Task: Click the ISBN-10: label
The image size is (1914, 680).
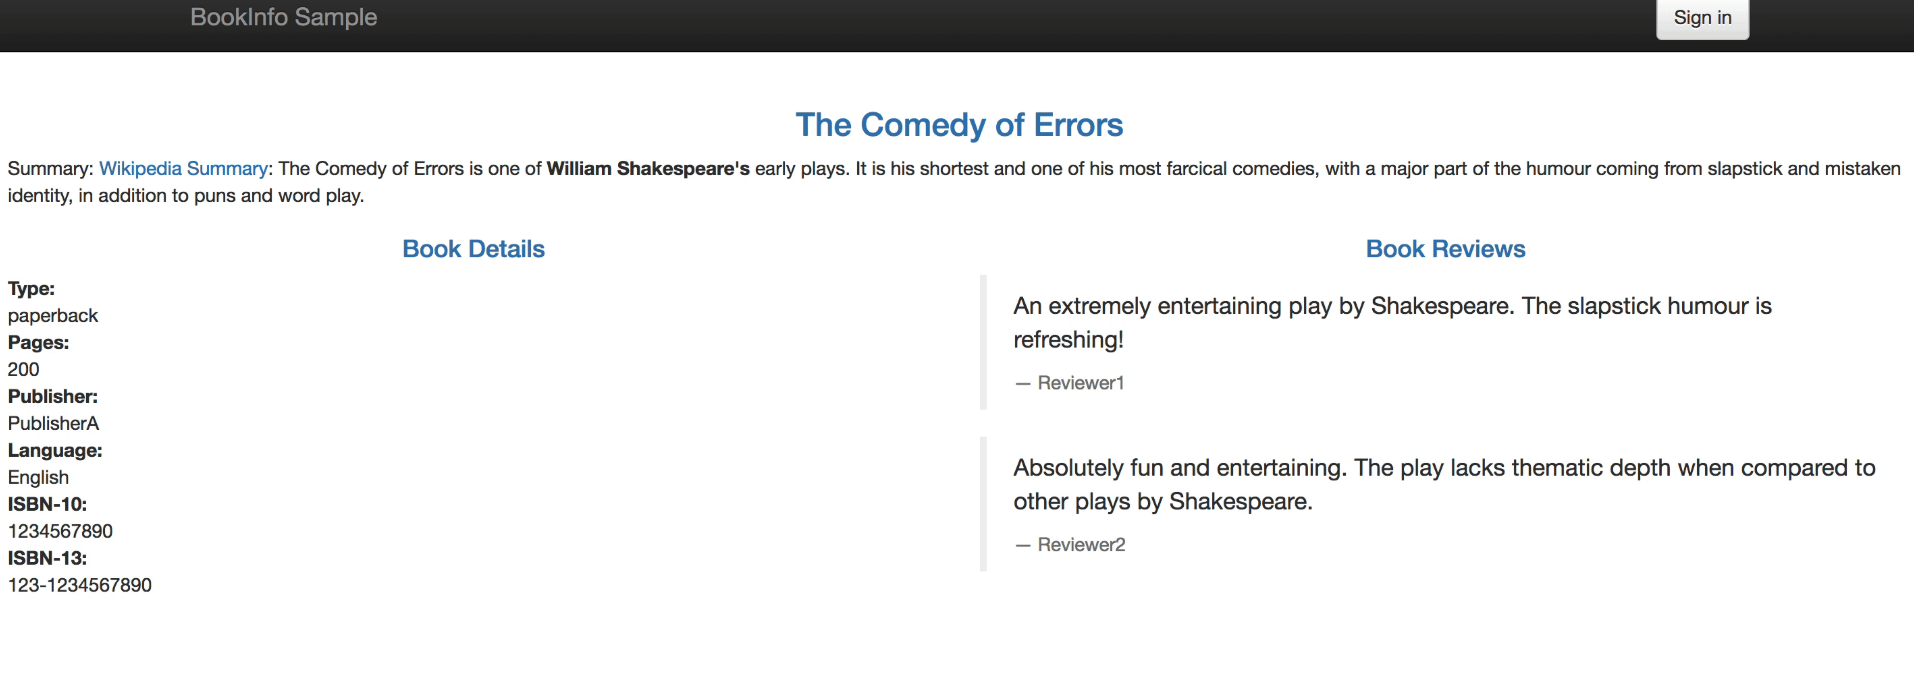Action: click(x=47, y=505)
